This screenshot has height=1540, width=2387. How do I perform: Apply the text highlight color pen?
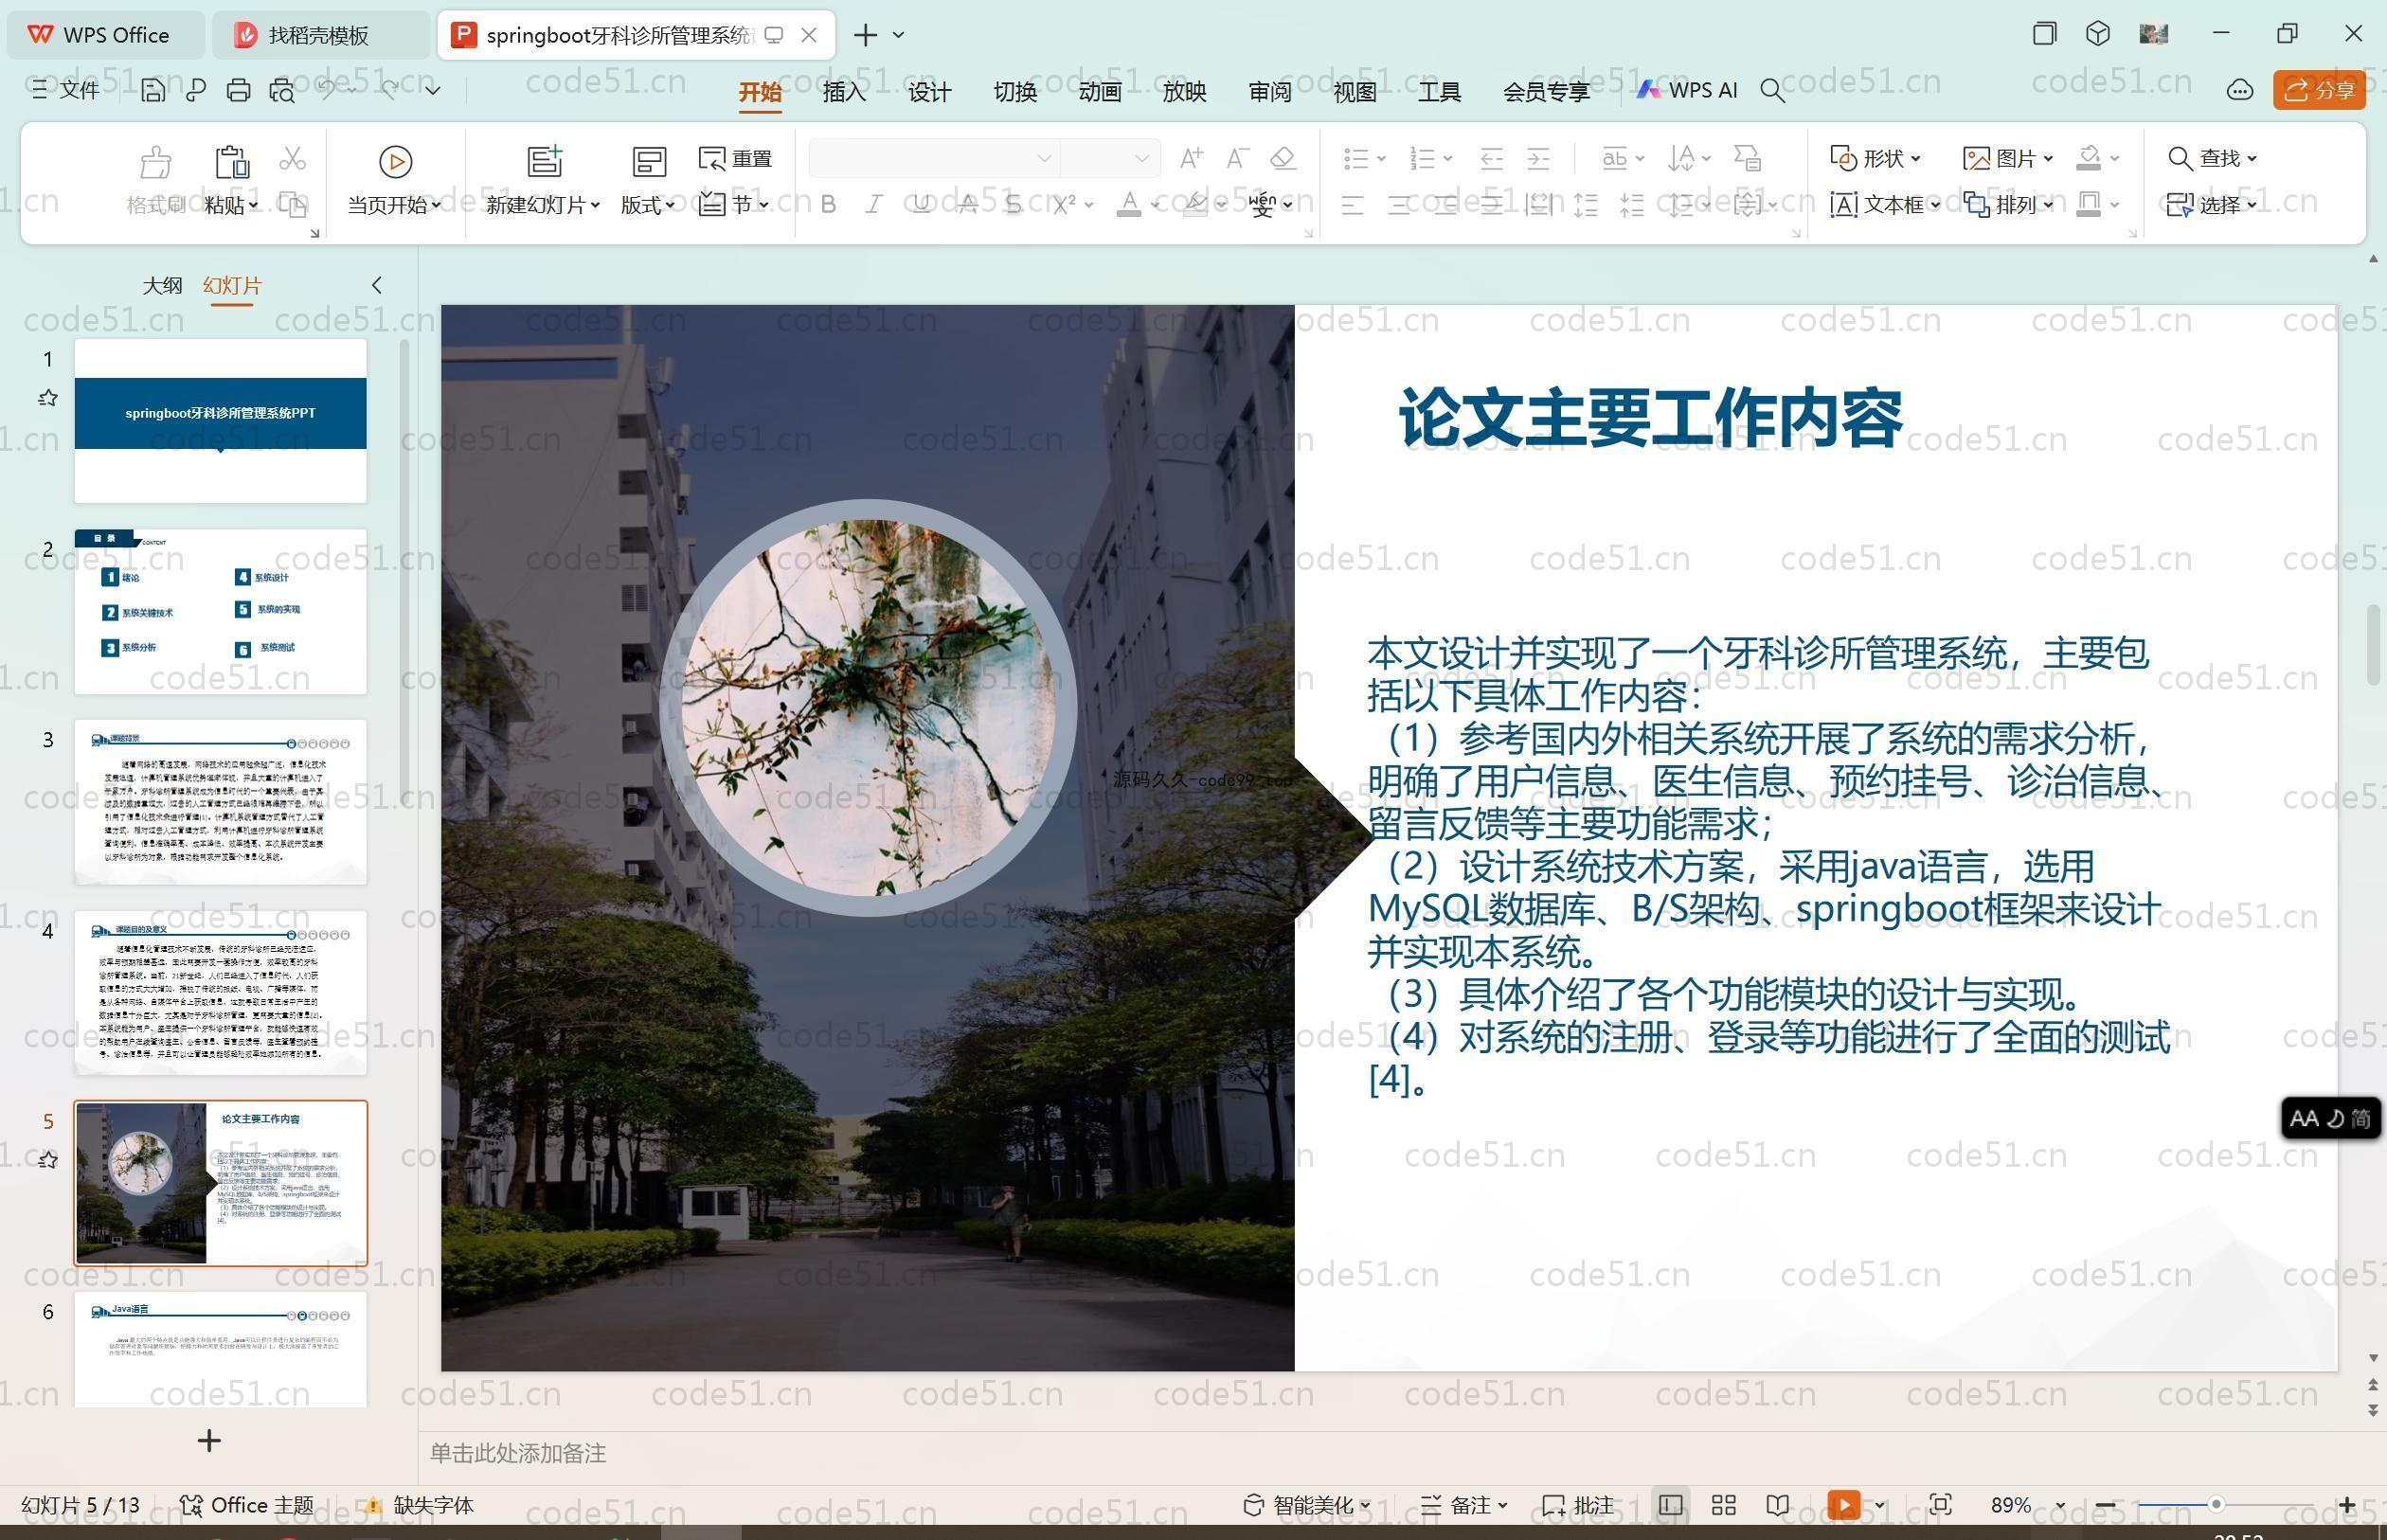click(x=1194, y=205)
